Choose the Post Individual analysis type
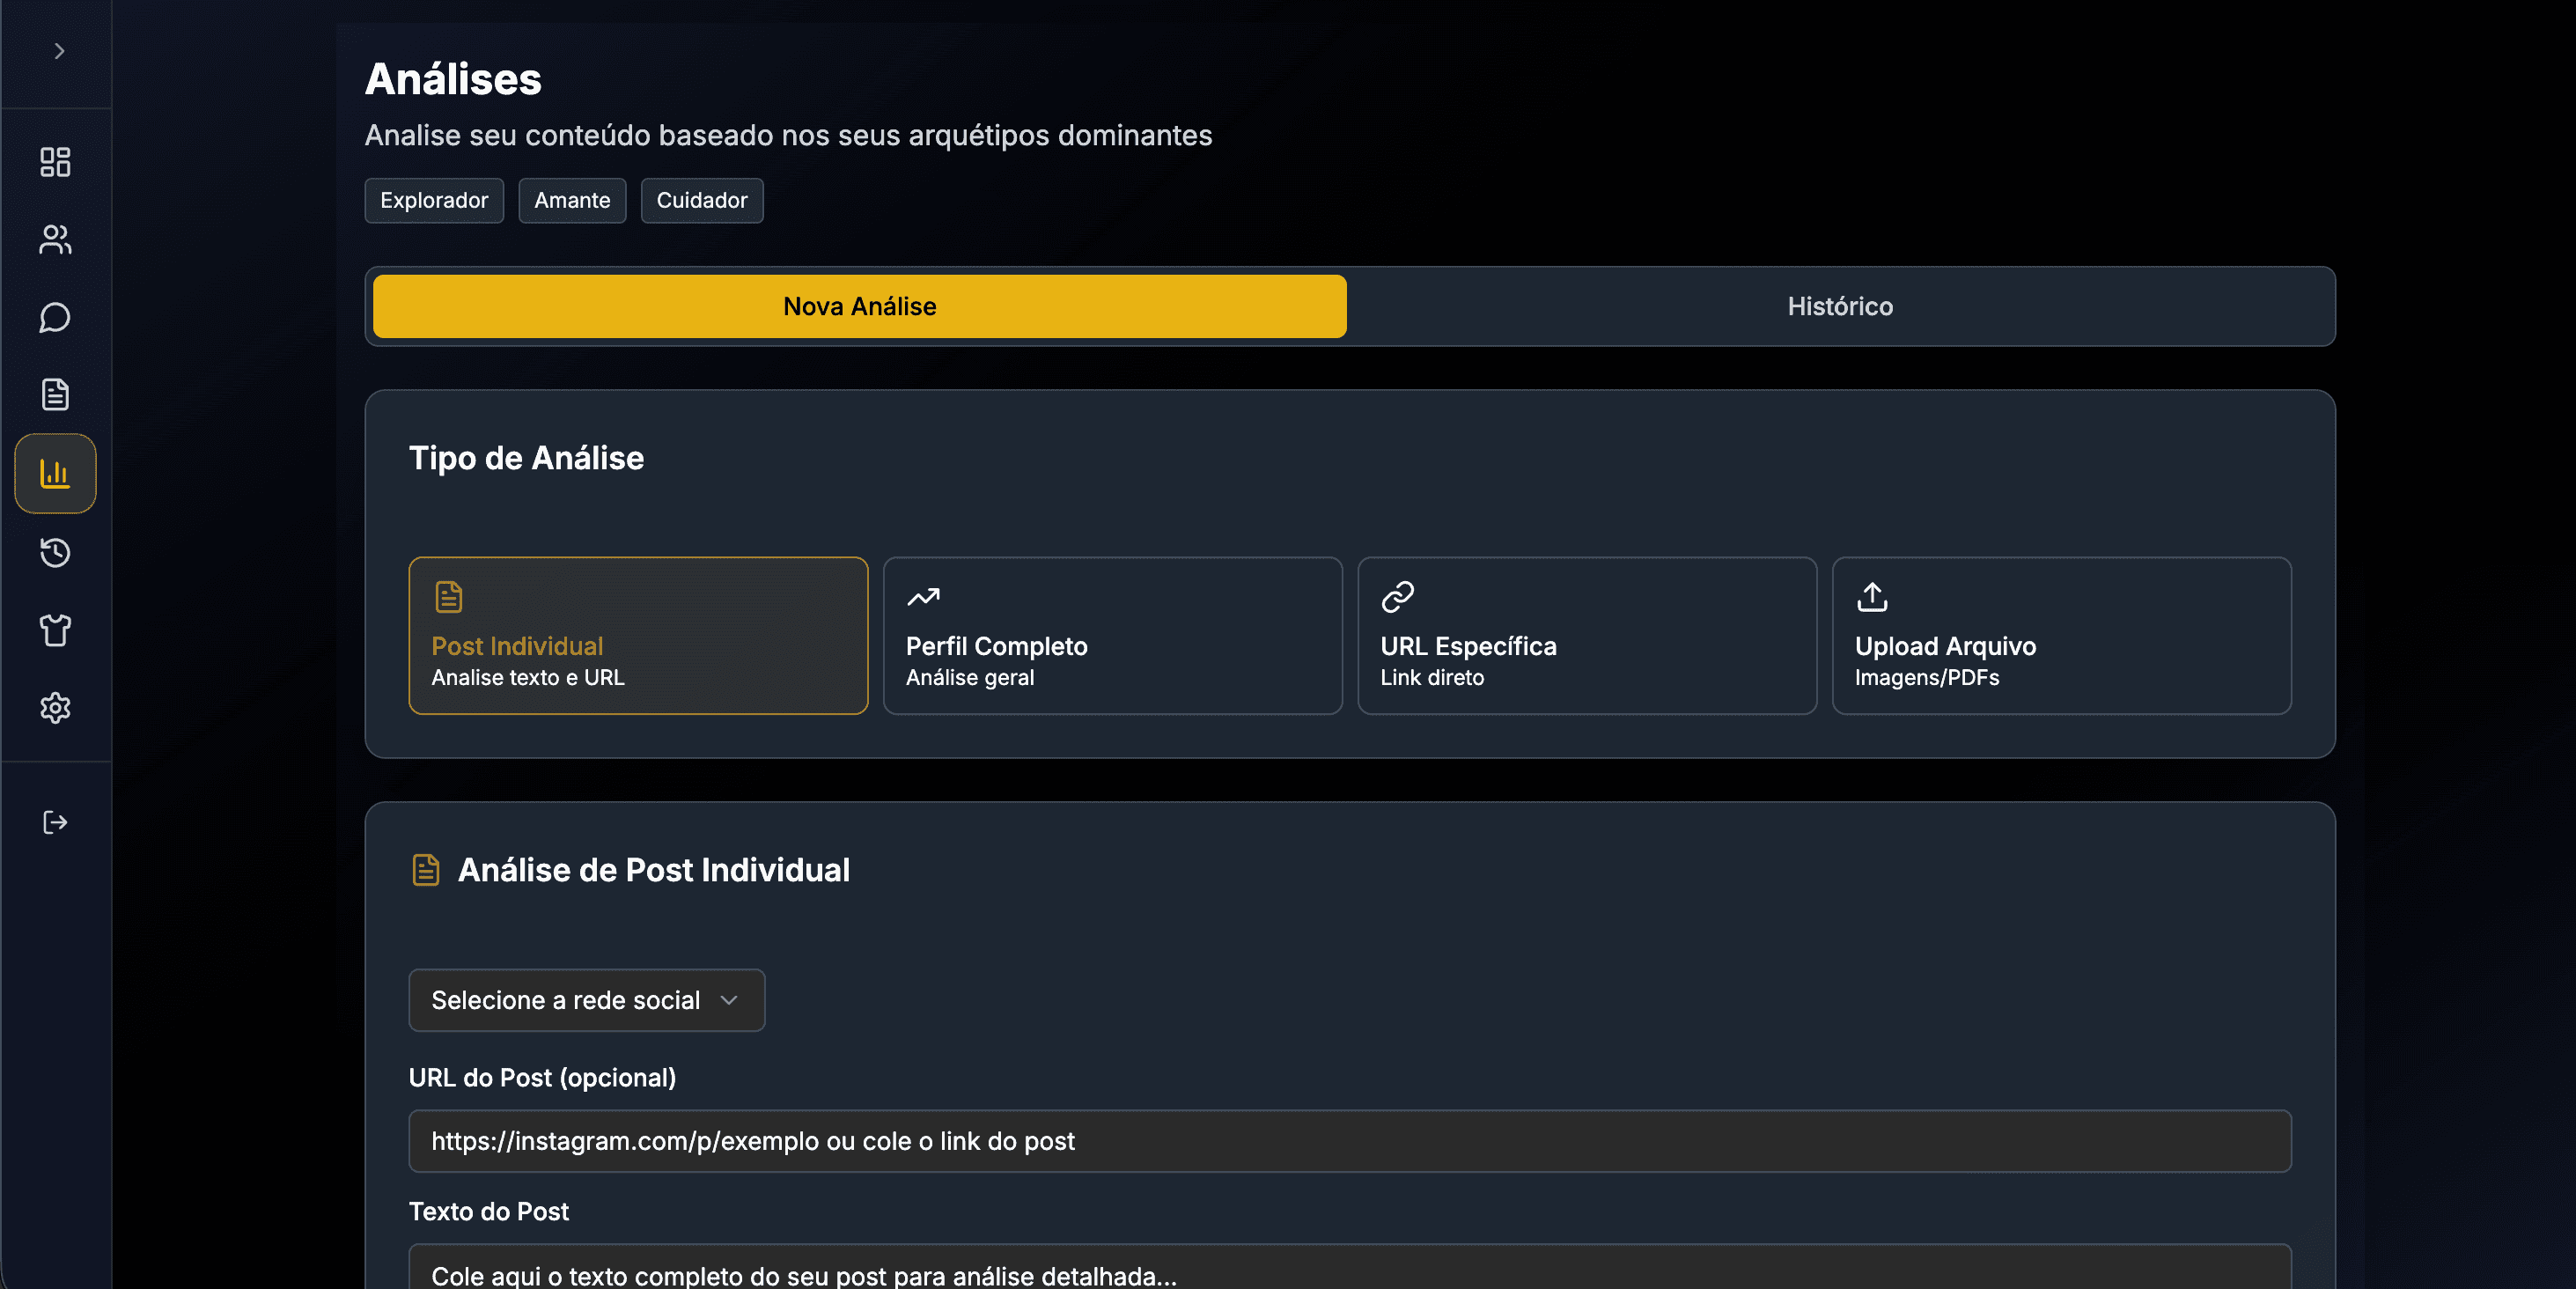 [638, 635]
